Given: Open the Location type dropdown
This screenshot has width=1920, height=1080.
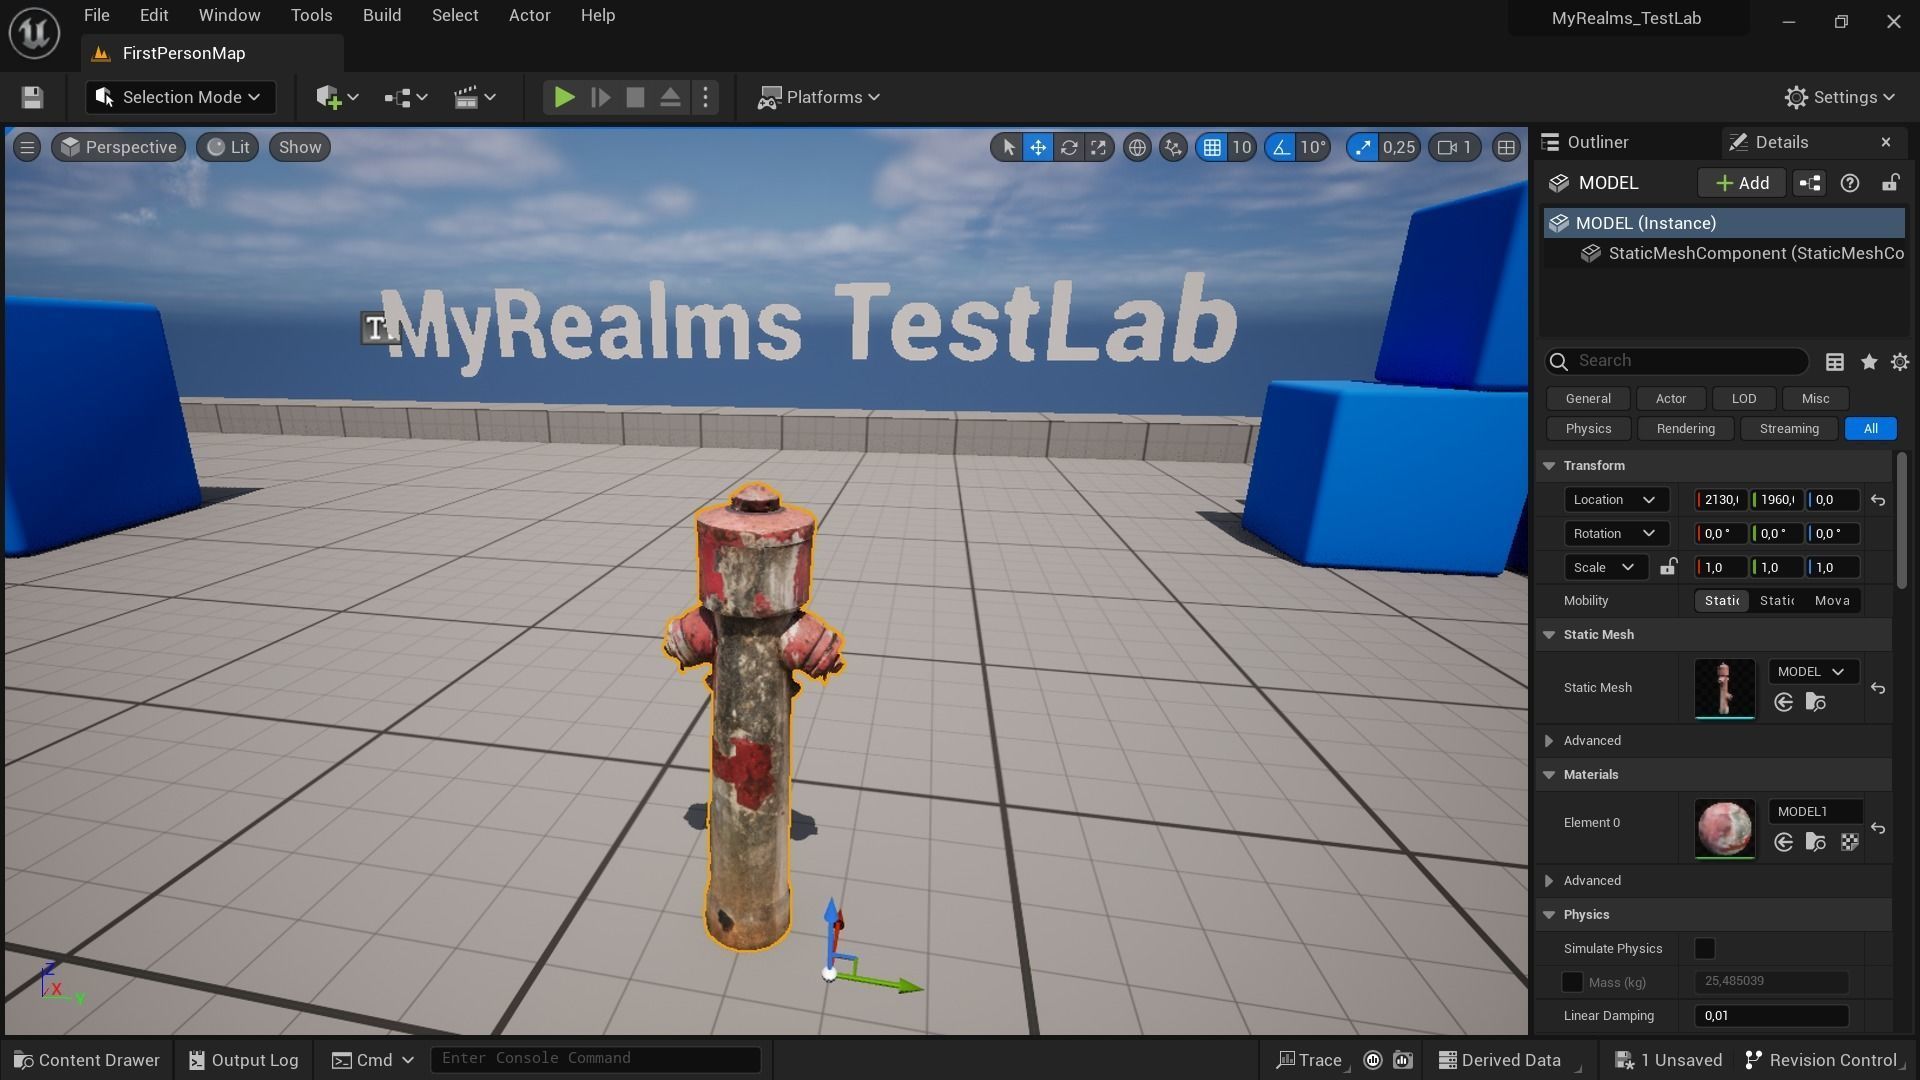Looking at the screenshot, I should [x=1615, y=500].
